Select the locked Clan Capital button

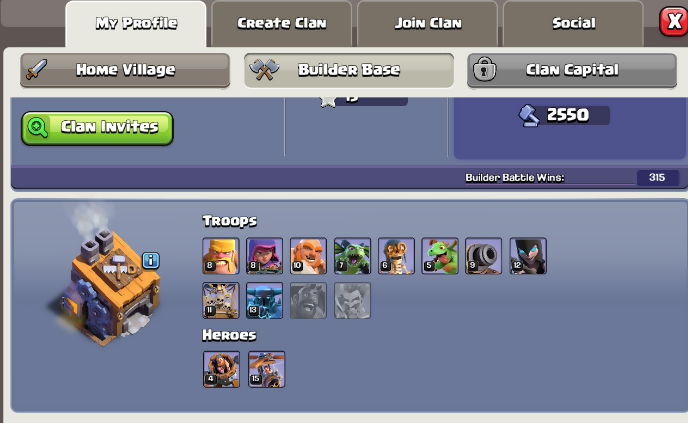[572, 70]
